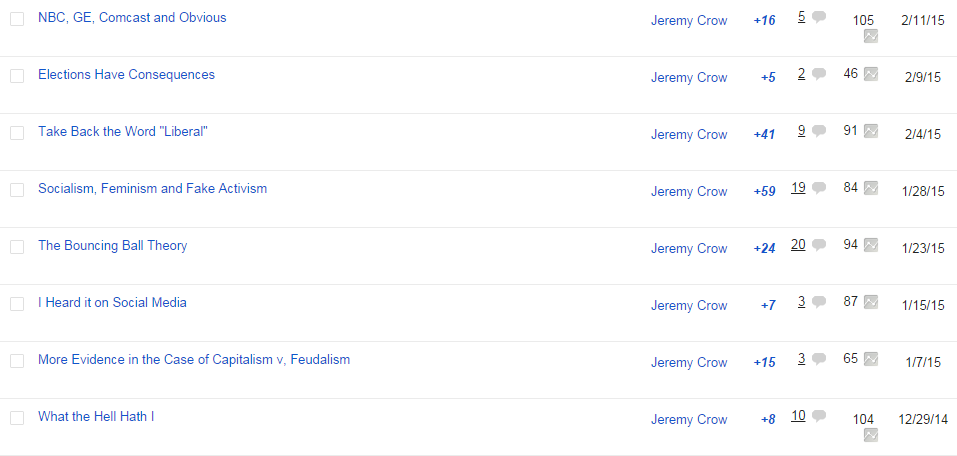Viewport: 957px width, 456px height.
Task: Click the +41 rating on "Take Back the Word Liberal"
Action: pos(764,135)
